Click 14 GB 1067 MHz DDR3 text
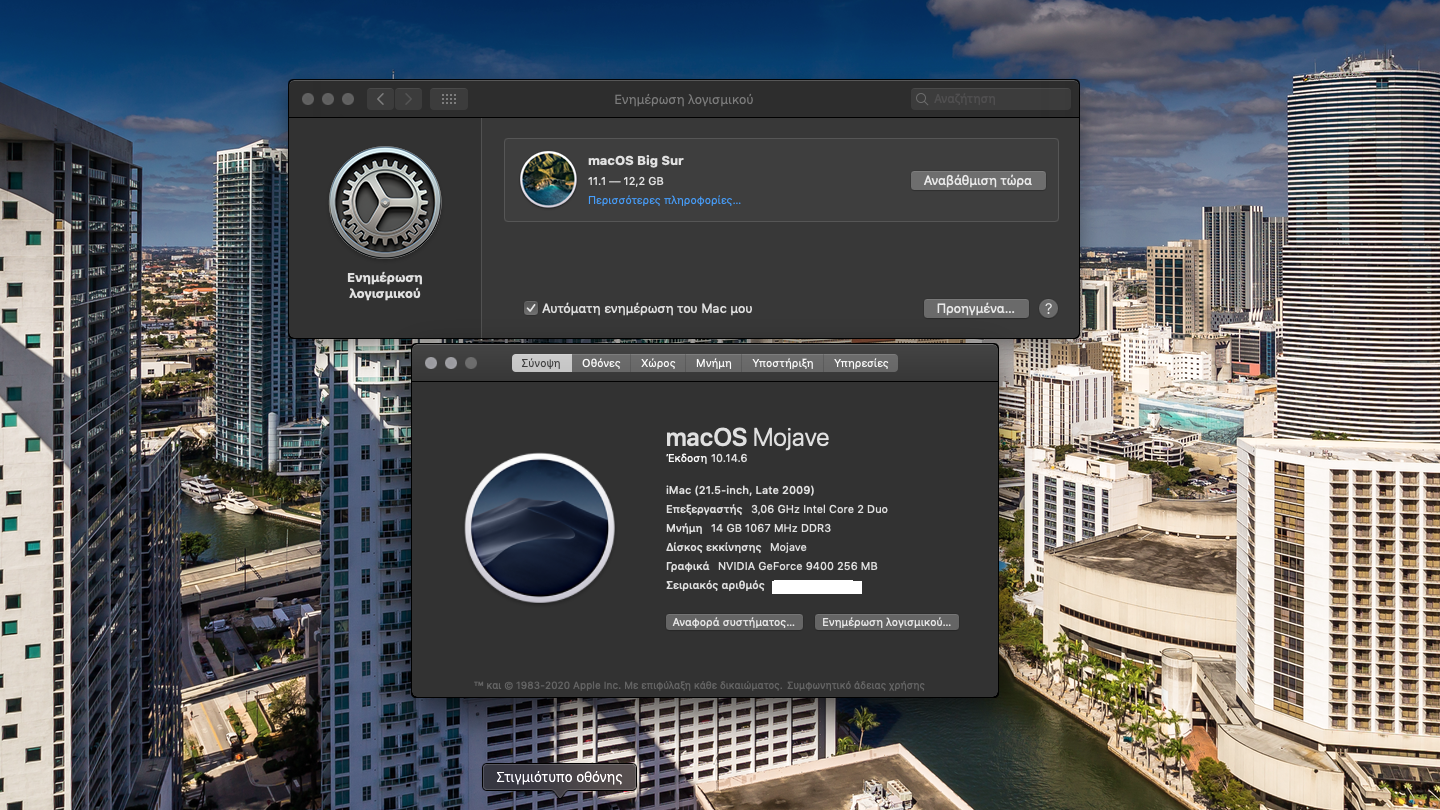Image resolution: width=1440 pixels, height=810 pixels. tap(771, 528)
